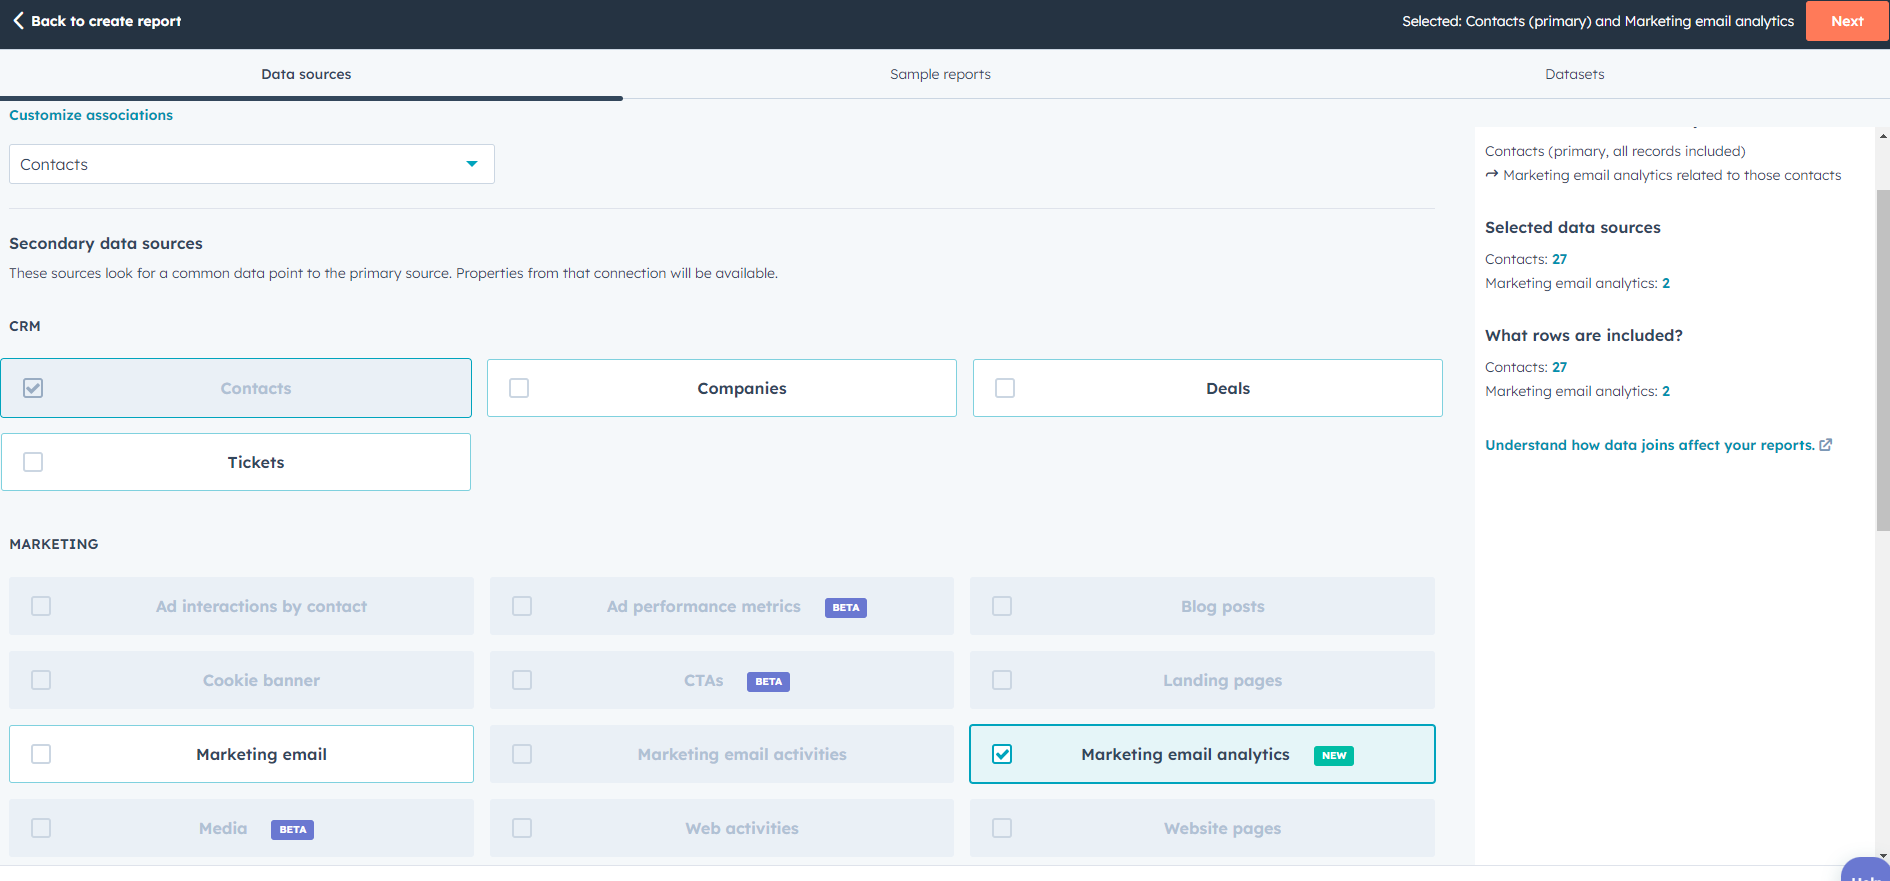Open the external link icon beside data joins

point(1825,445)
